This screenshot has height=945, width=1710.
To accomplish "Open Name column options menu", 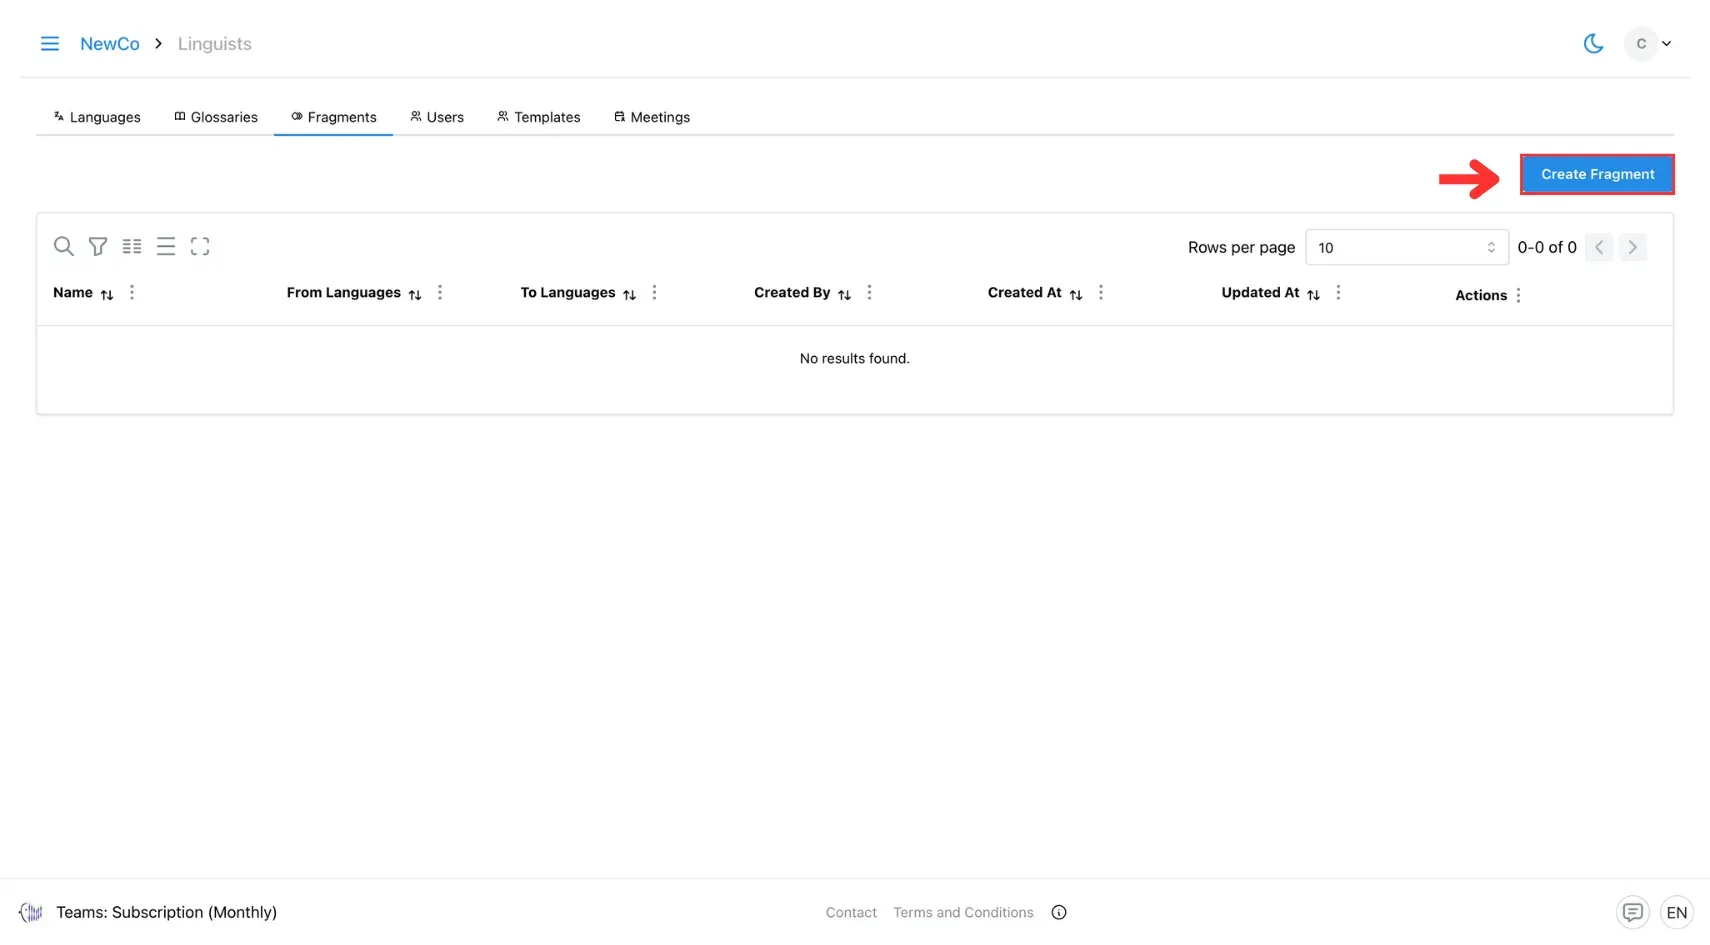I will [x=132, y=293].
